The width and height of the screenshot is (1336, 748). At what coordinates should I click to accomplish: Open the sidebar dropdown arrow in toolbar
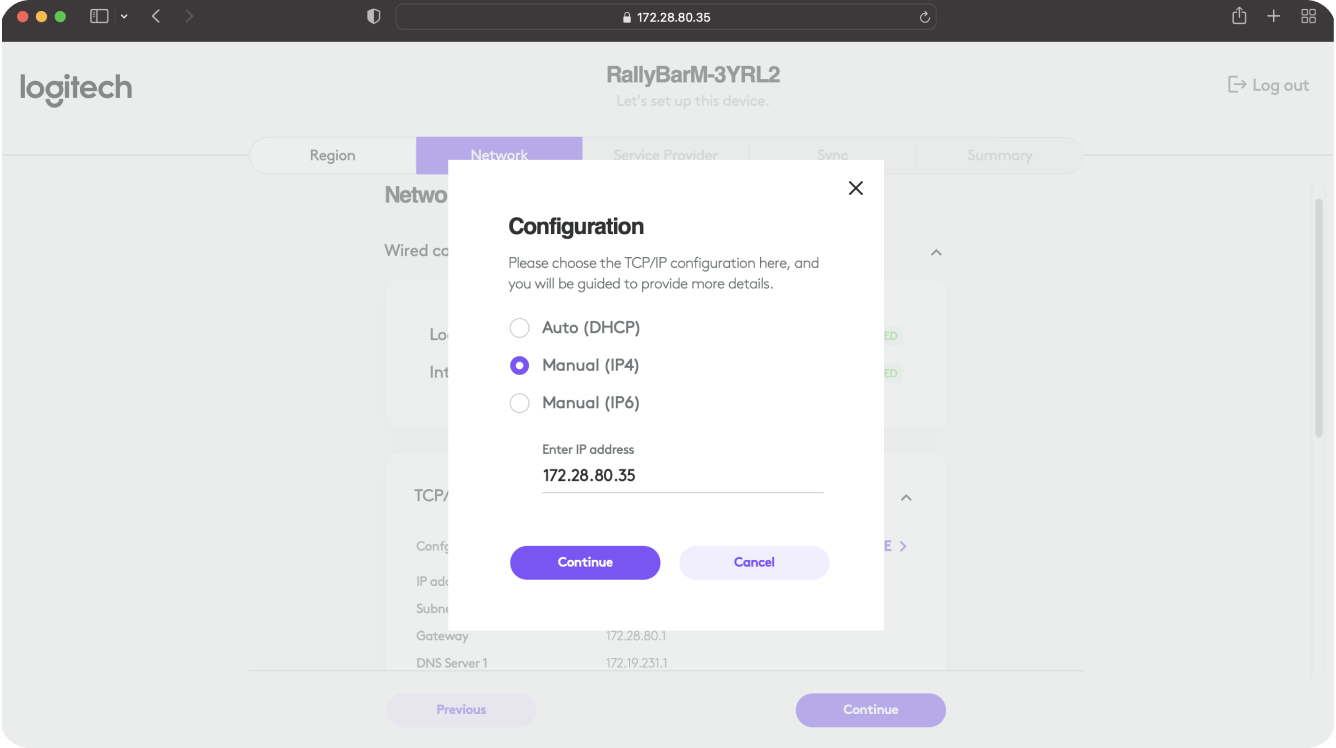click(x=124, y=17)
